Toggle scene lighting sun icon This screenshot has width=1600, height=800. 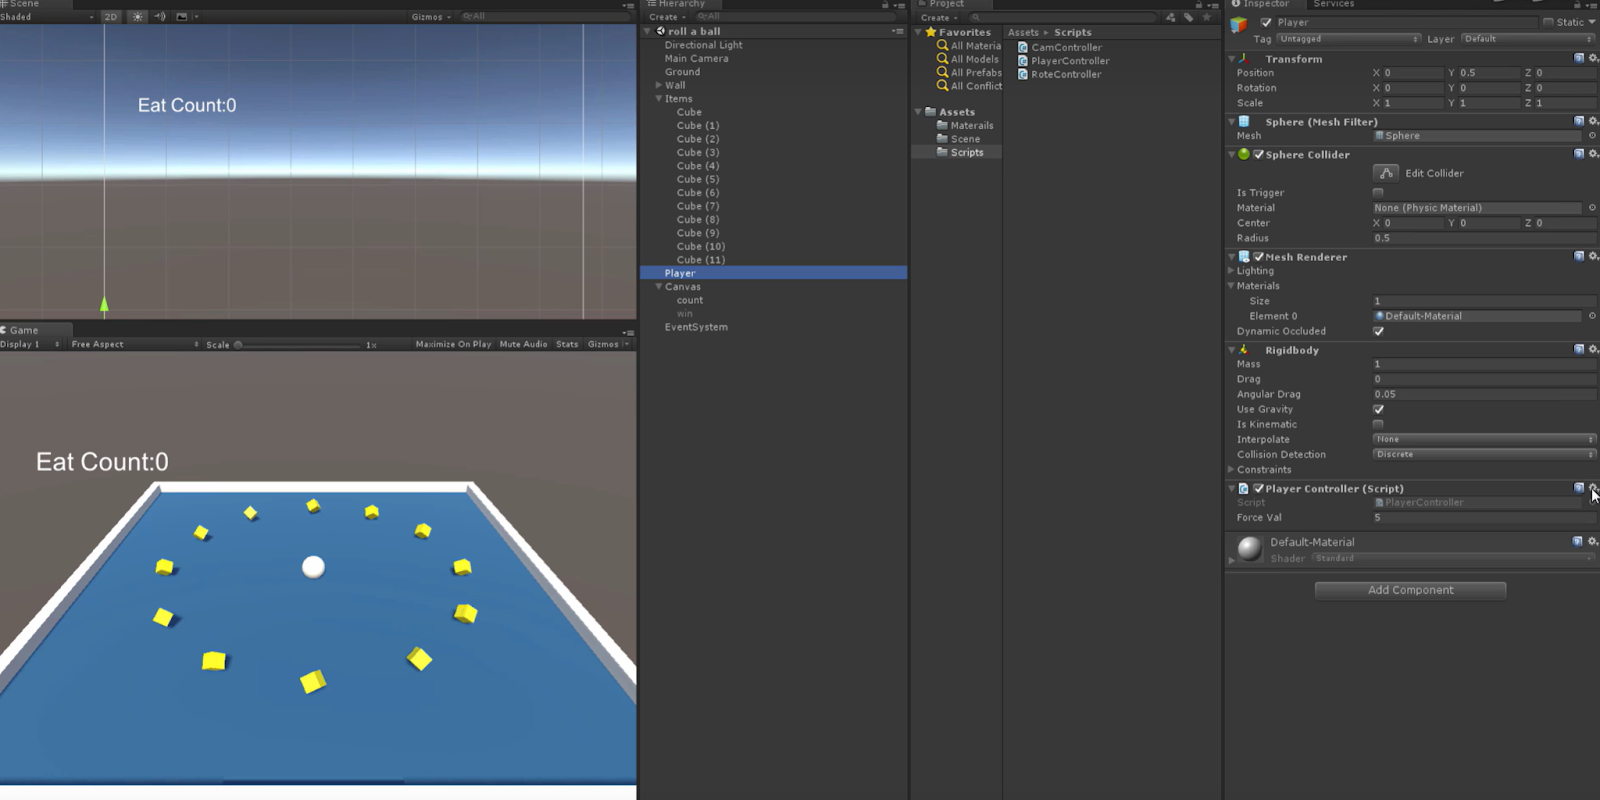[138, 17]
